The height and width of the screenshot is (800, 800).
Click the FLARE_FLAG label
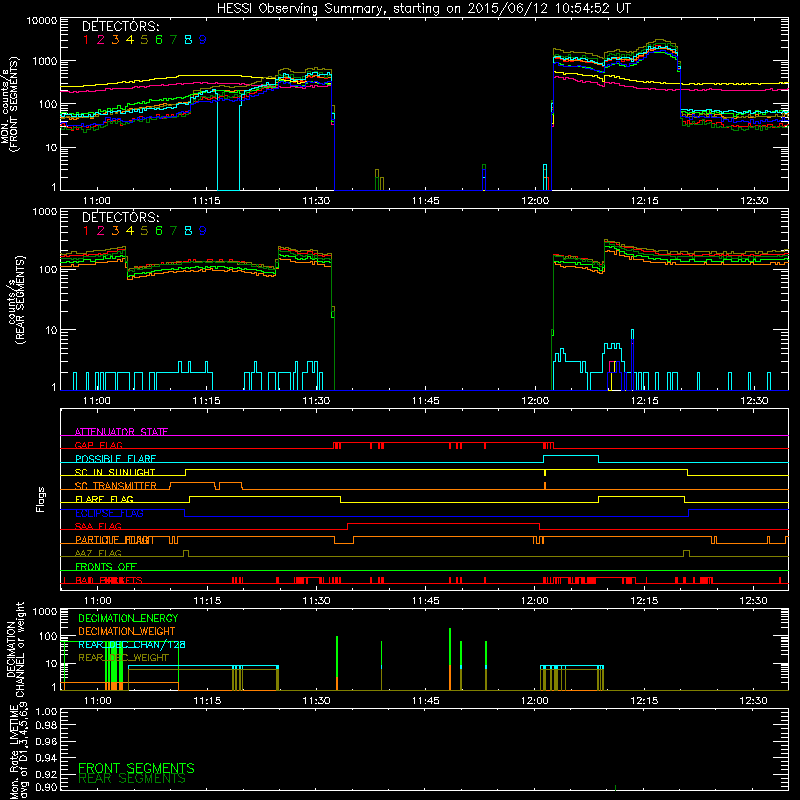(104, 499)
